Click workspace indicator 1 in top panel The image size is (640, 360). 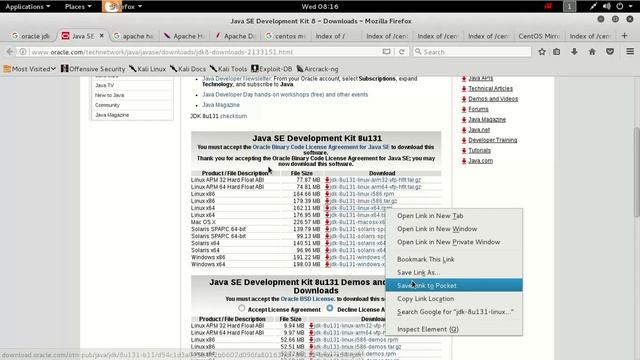[569, 6]
